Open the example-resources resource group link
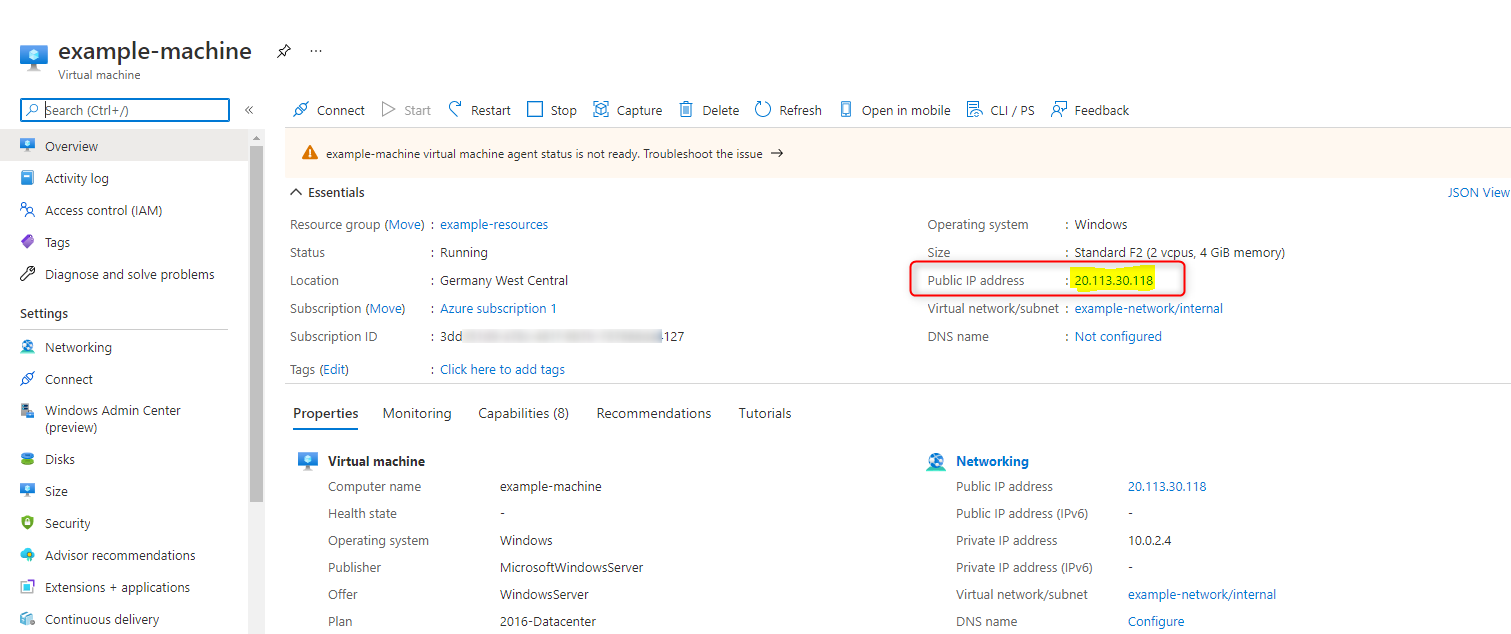 494,224
